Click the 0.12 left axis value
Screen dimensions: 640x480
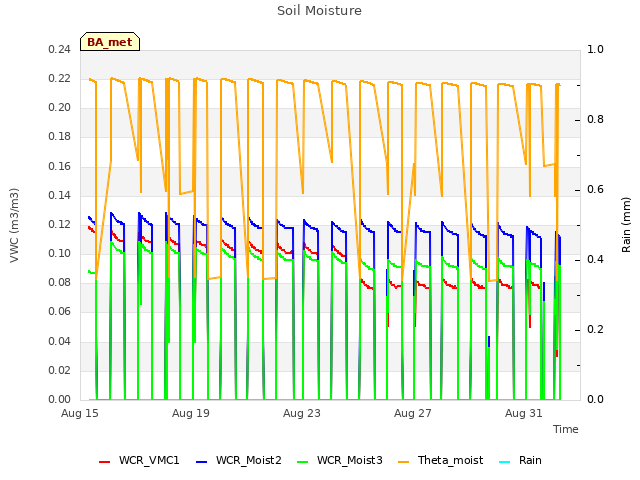pos(60,224)
